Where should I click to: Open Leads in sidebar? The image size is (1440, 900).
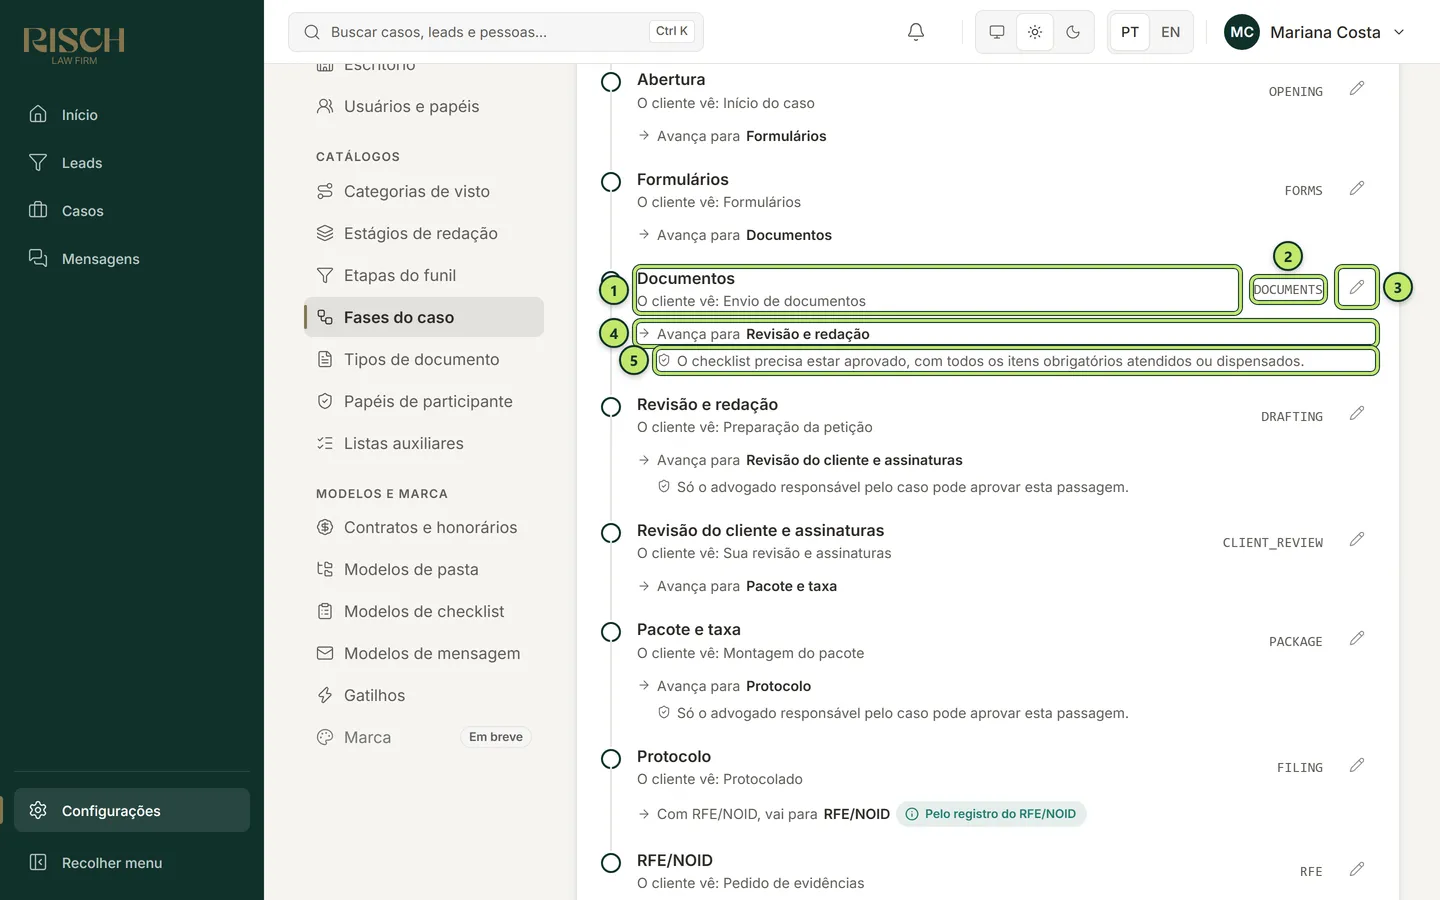click(132, 162)
